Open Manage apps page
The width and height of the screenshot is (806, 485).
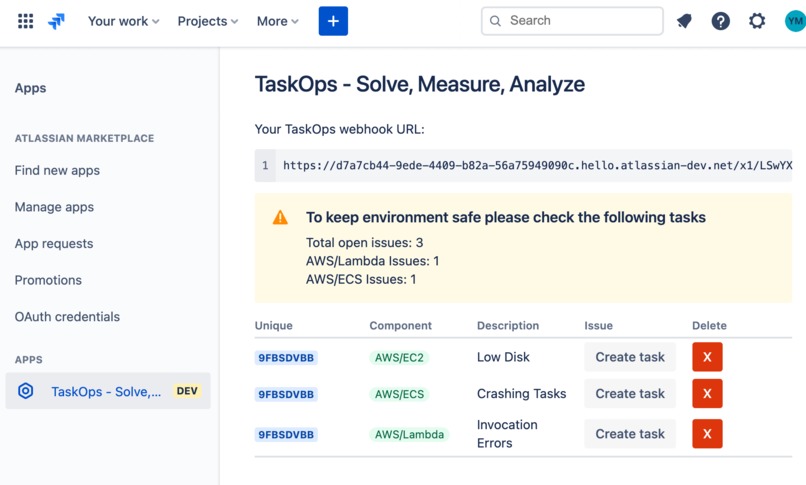click(x=54, y=207)
